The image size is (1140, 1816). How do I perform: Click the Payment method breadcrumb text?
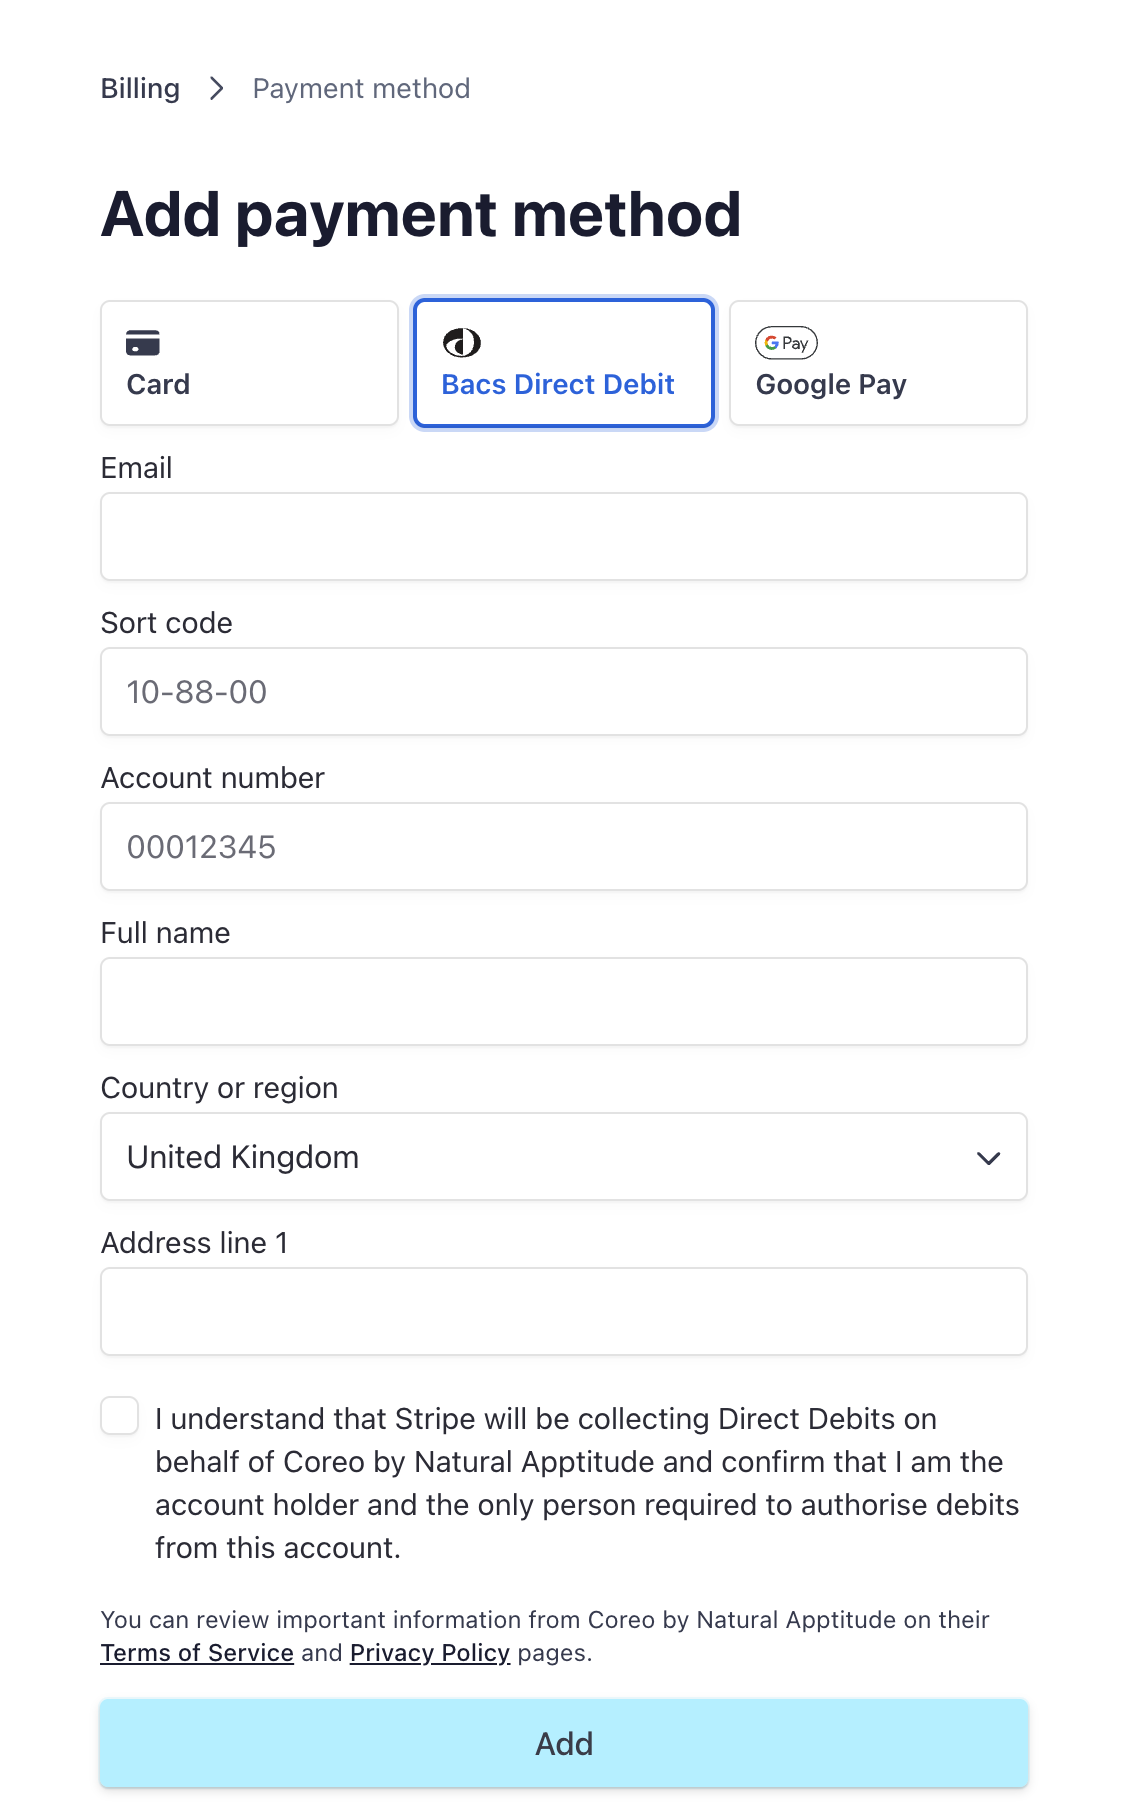361,89
